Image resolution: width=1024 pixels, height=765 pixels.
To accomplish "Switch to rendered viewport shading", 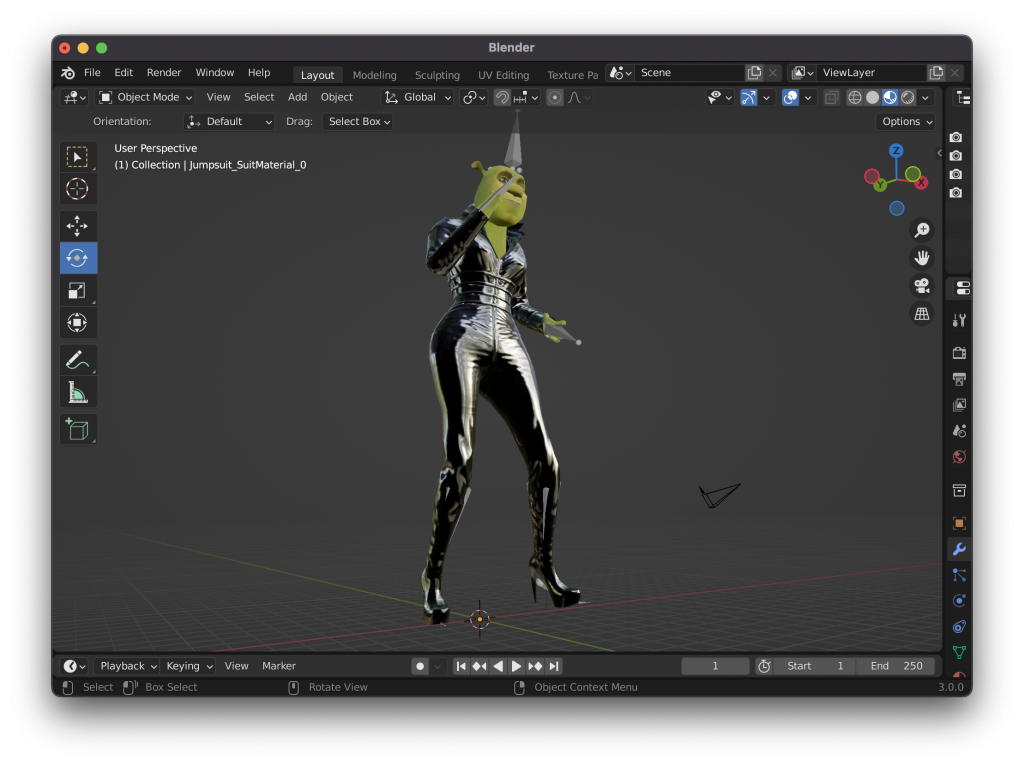I will (907, 97).
